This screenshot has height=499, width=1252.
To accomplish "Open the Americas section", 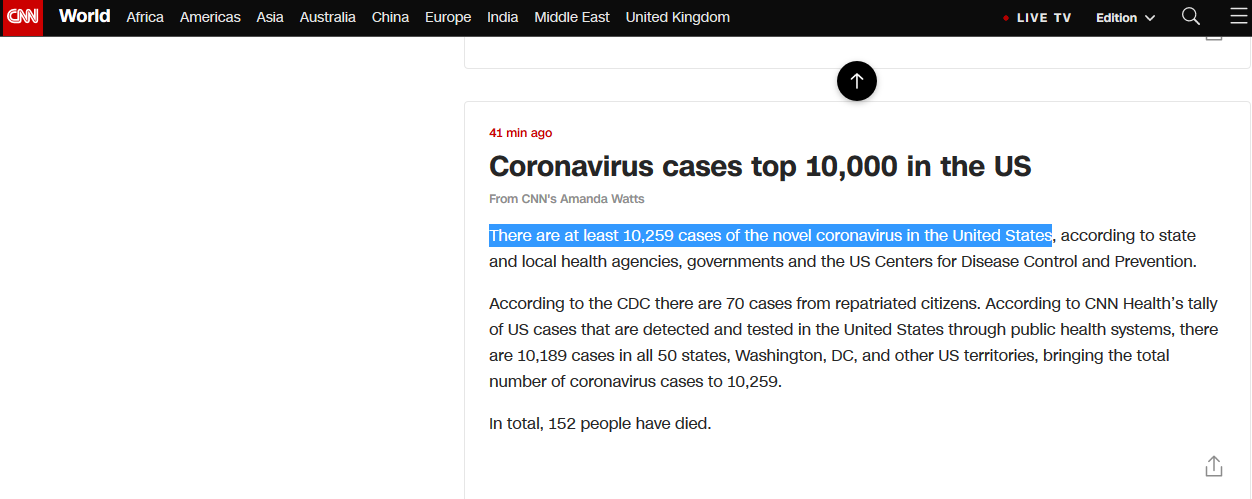I will coord(212,17).
